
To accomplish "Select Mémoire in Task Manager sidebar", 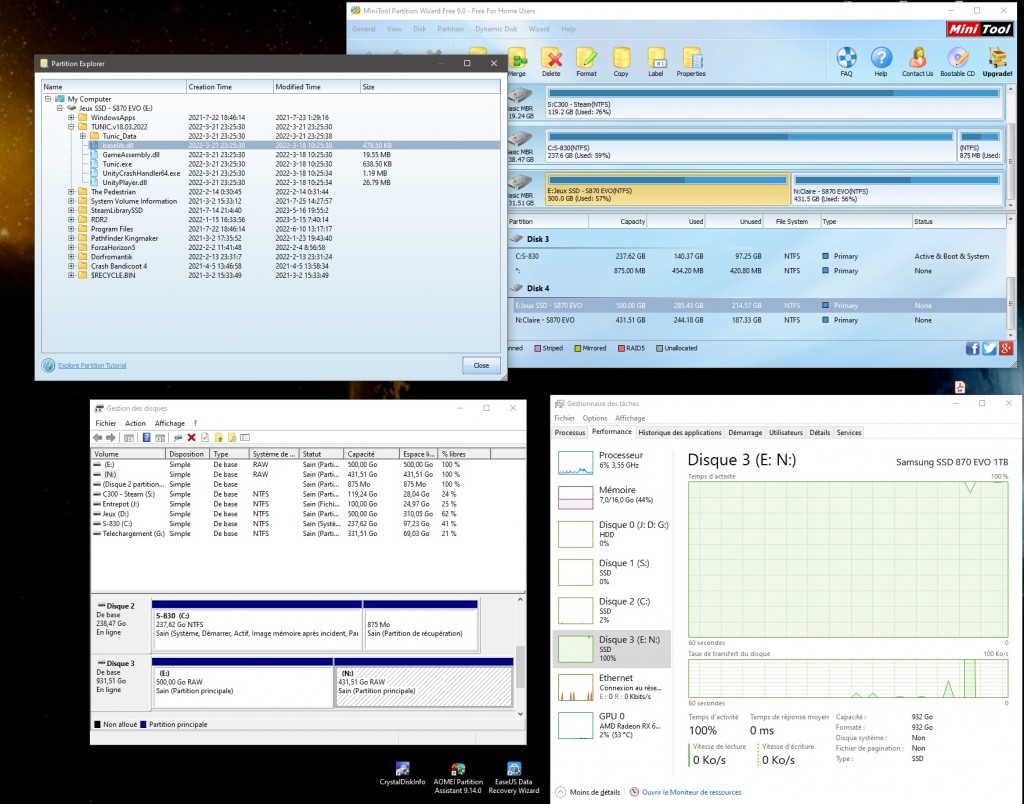I will (x=613, y=495).
